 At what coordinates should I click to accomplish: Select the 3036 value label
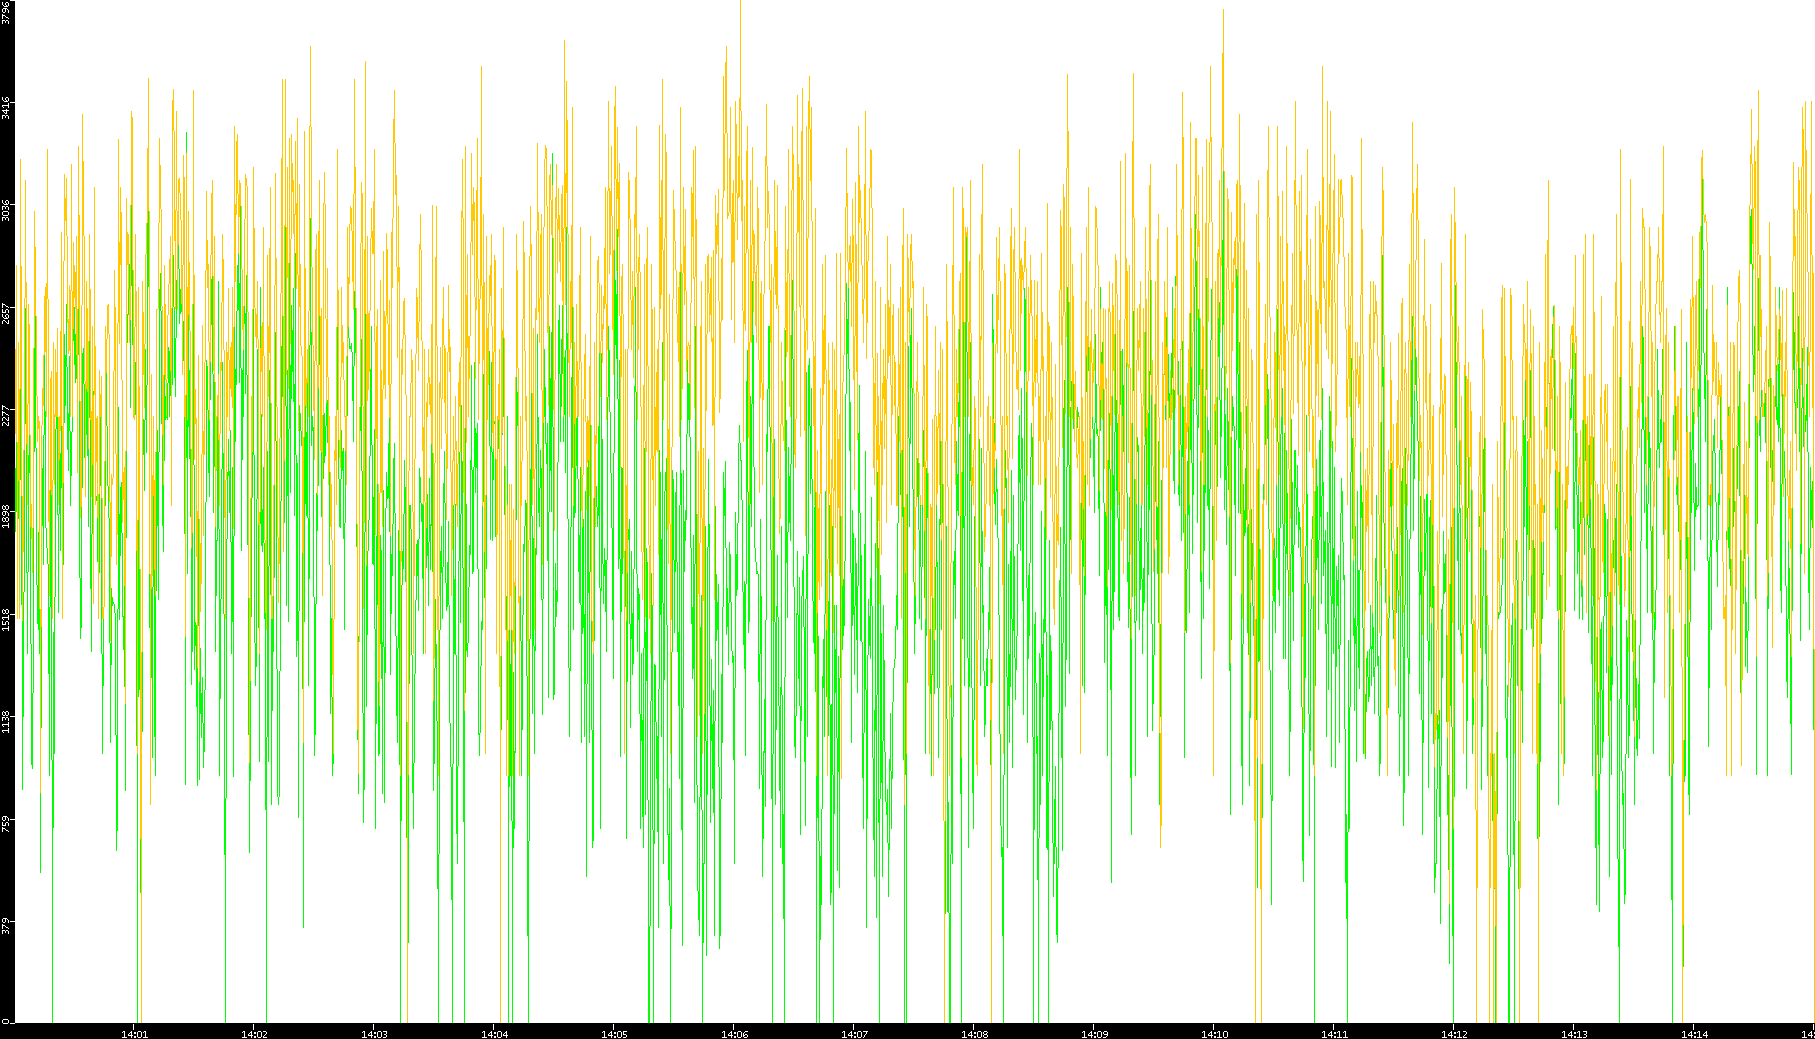(x=6, y=210)
